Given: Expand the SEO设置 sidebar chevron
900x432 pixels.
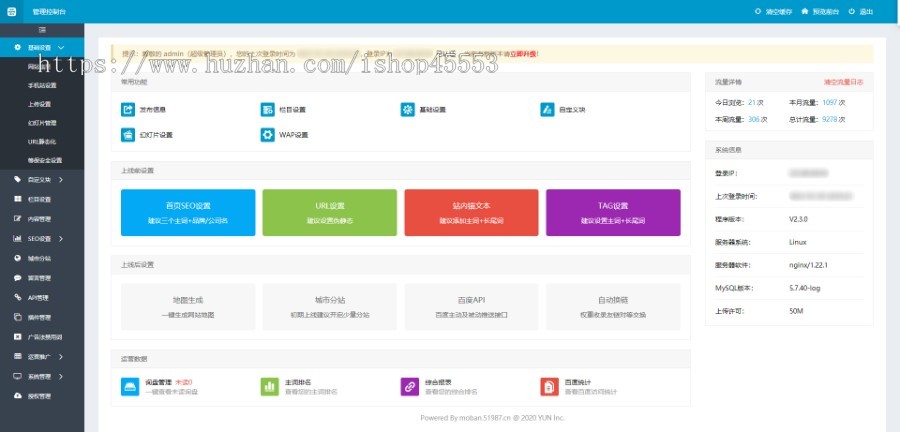Looking at the screenshot, I should [61, 239].
